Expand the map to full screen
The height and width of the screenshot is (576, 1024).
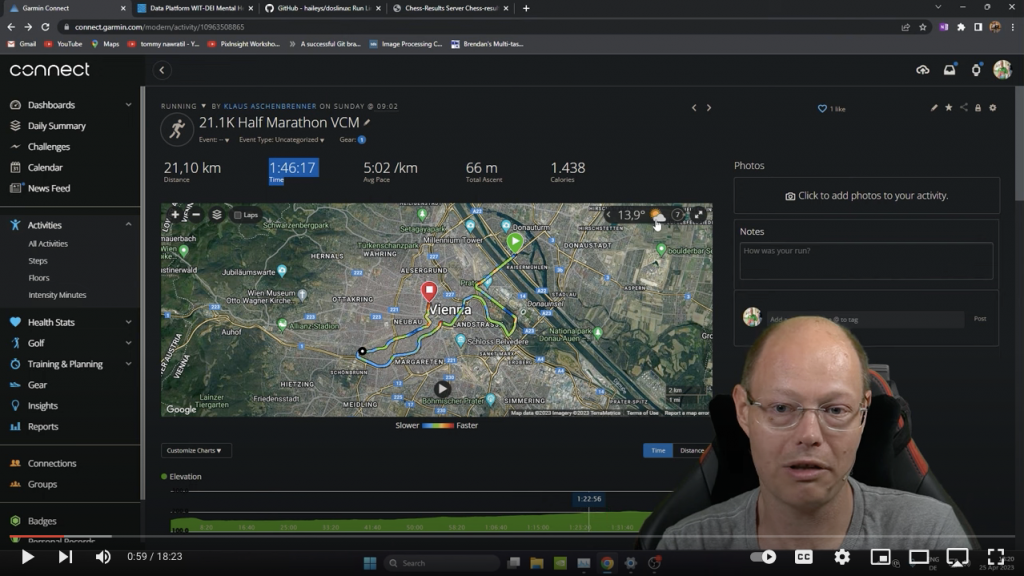[699, 214]
